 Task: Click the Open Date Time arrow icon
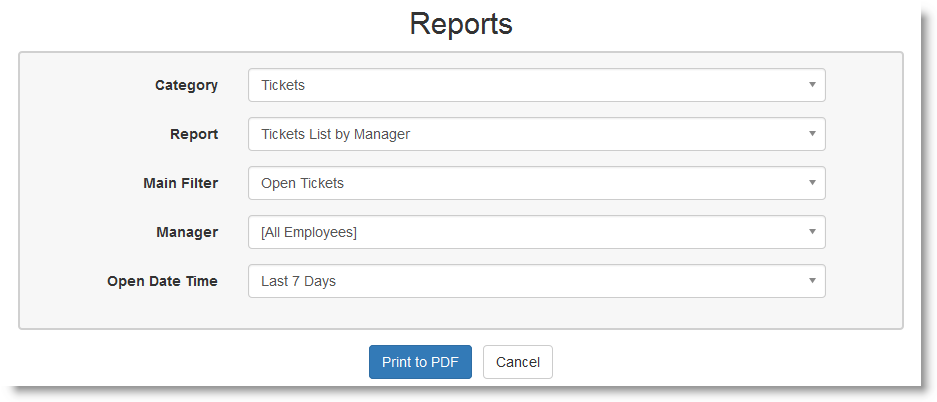(x=812, y=281)
